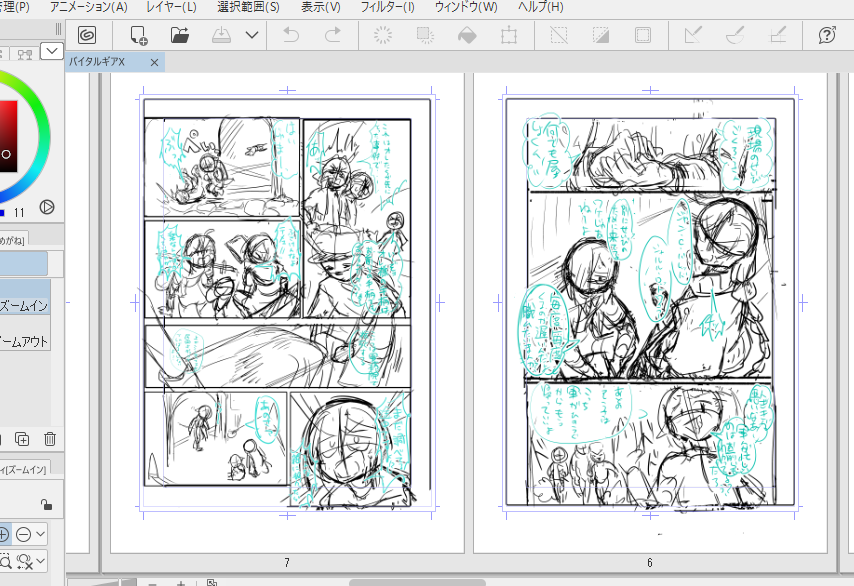Open the フィルター(I) menu
The image size is (854, 586).
(x=387, y=7)
